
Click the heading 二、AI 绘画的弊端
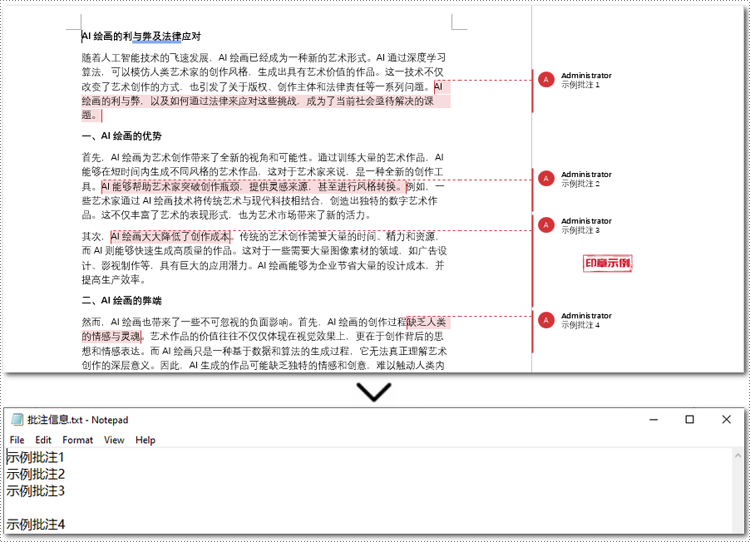pos(121,300)
